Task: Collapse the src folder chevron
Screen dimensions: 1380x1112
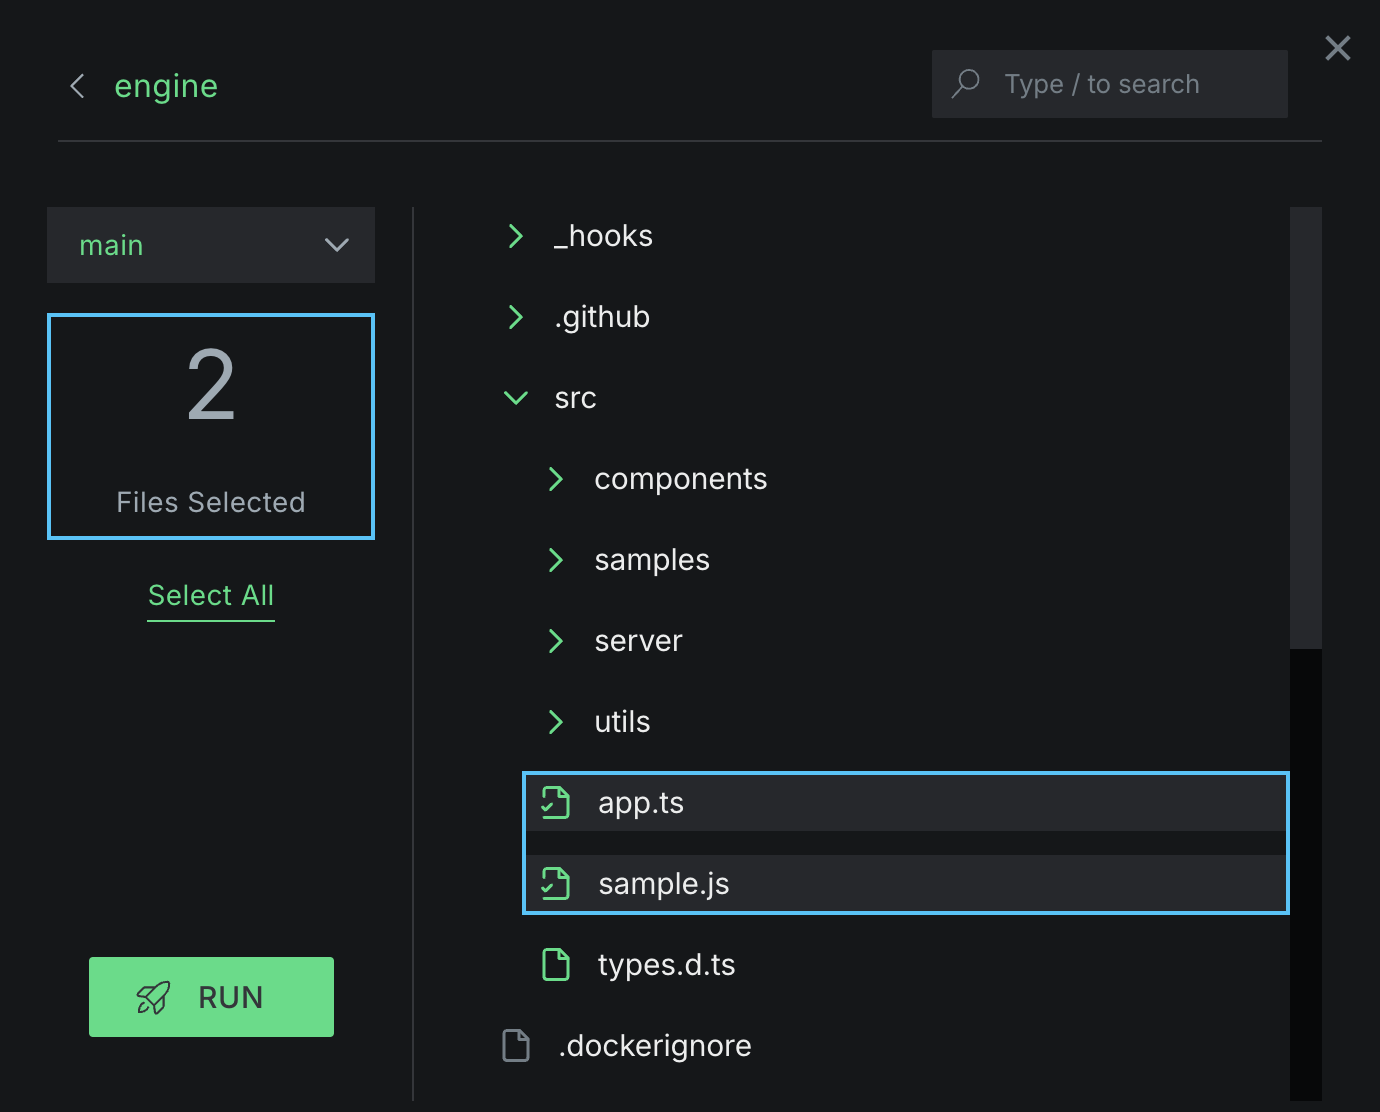Action: [x=516, y=398]
